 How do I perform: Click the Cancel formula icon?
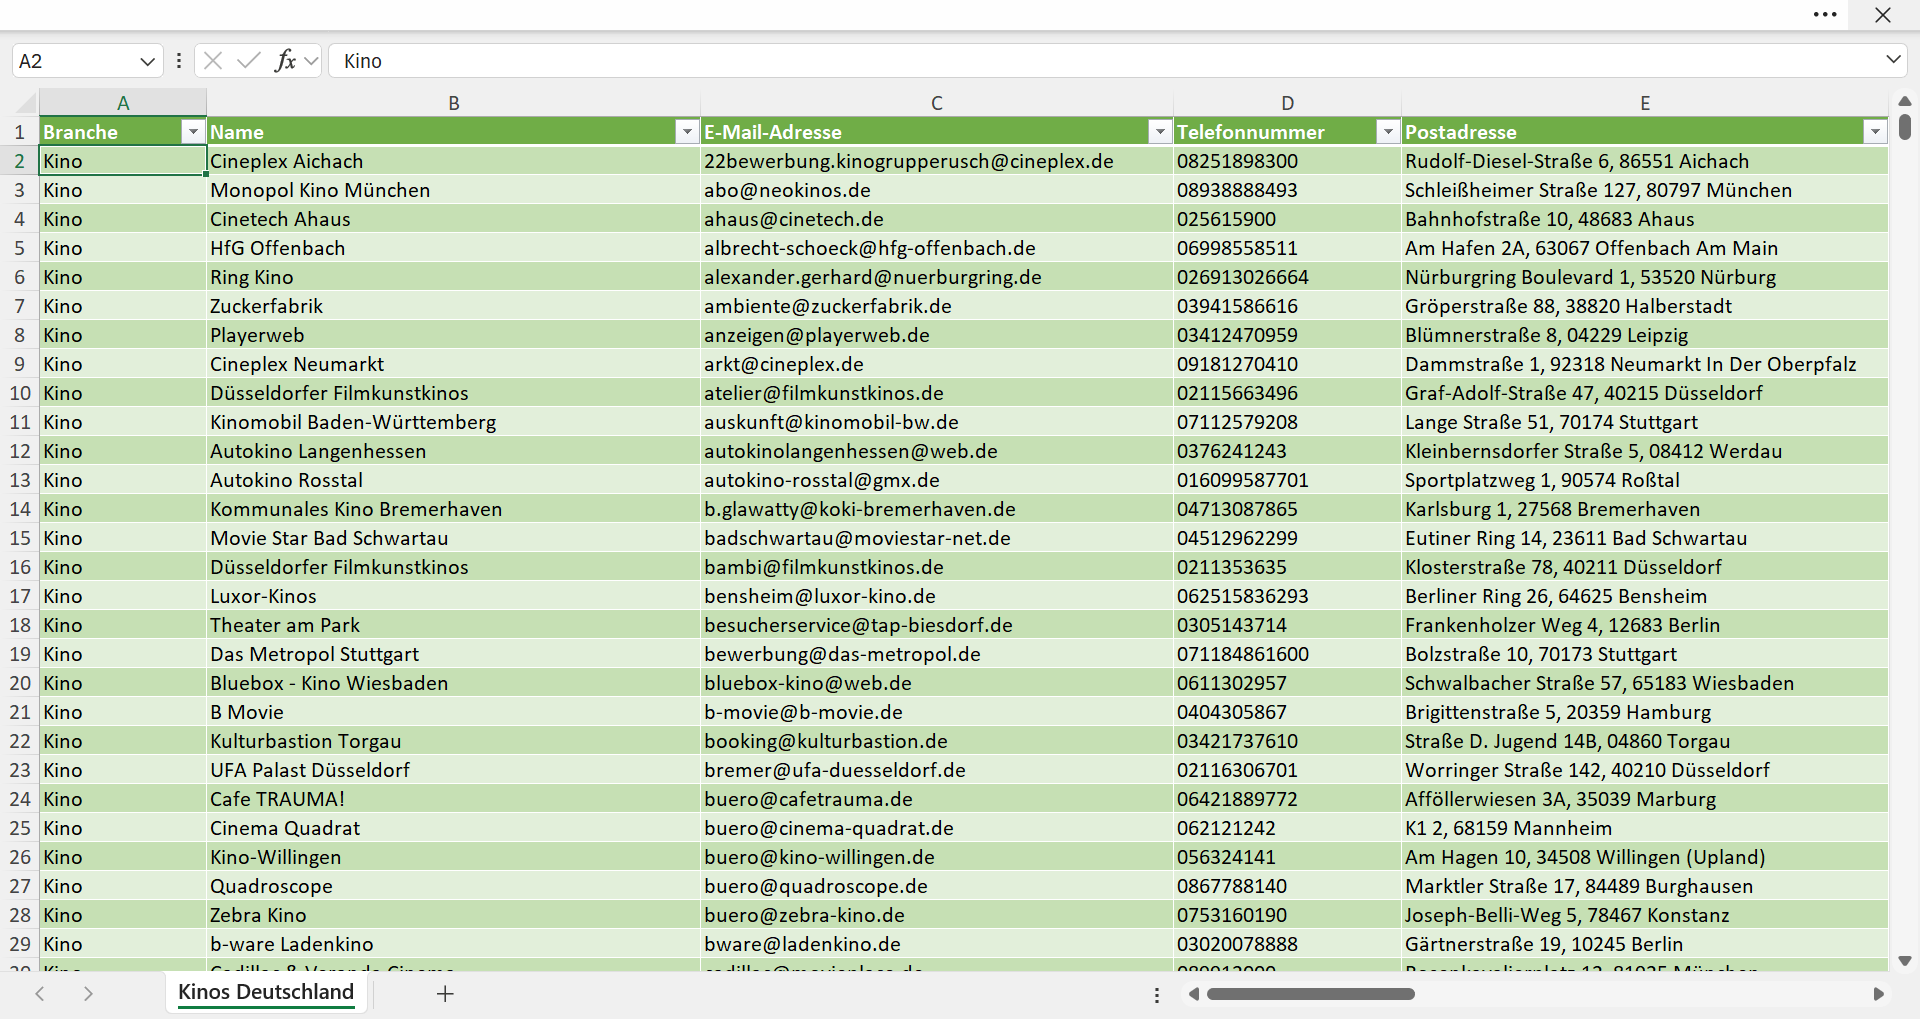pyautogui.click(x=212, y=61)
